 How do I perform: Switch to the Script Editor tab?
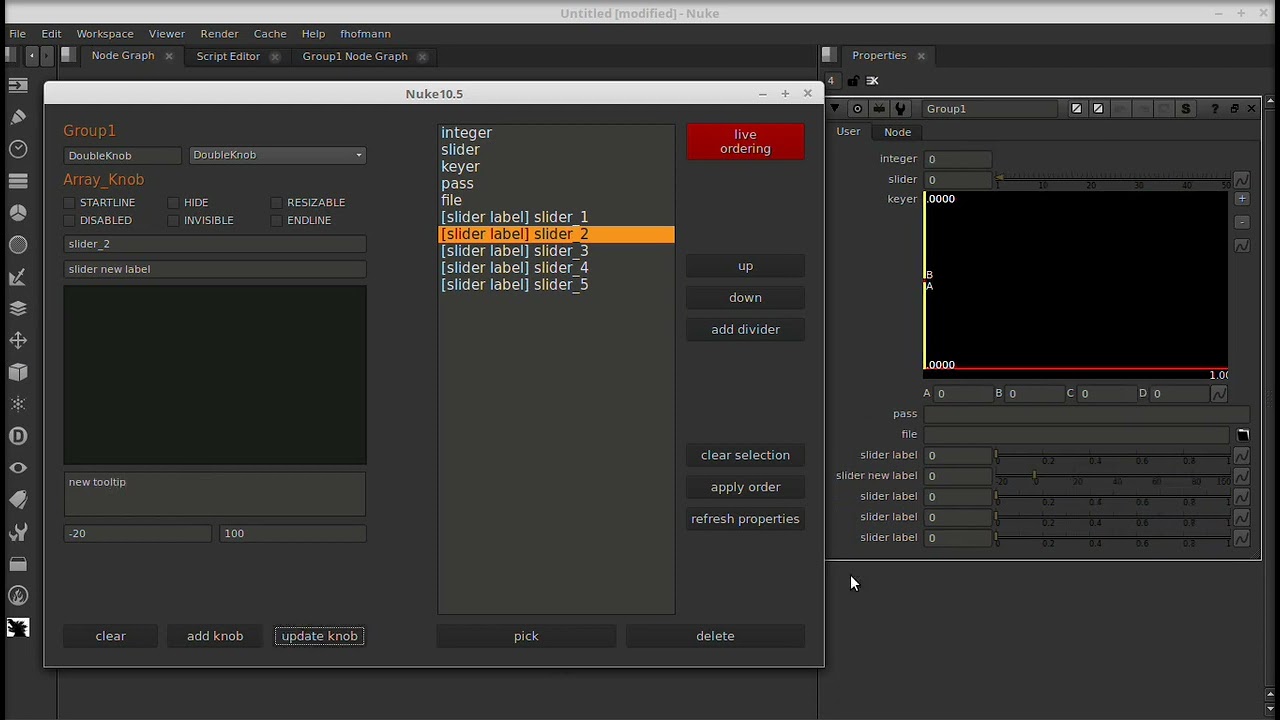pyautogui.click(x=228, y=56)
